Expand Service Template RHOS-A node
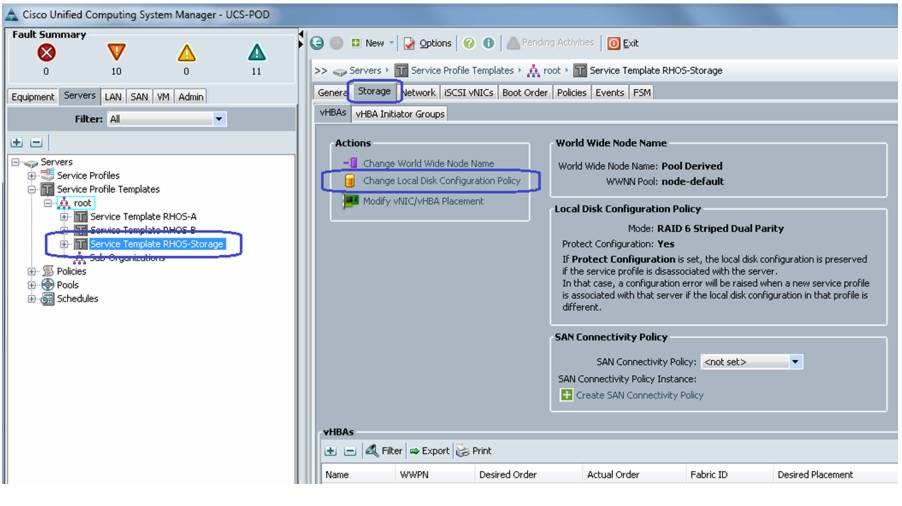 (x=64, y=217)
